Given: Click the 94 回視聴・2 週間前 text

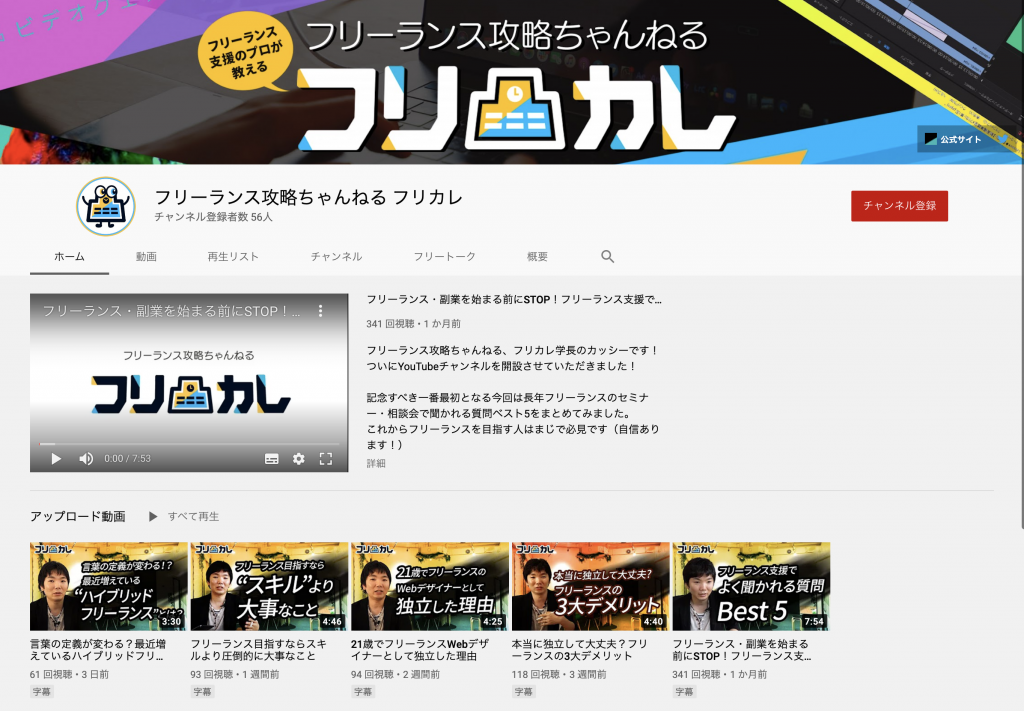Looking at the screenshot, I should point(396,674).
